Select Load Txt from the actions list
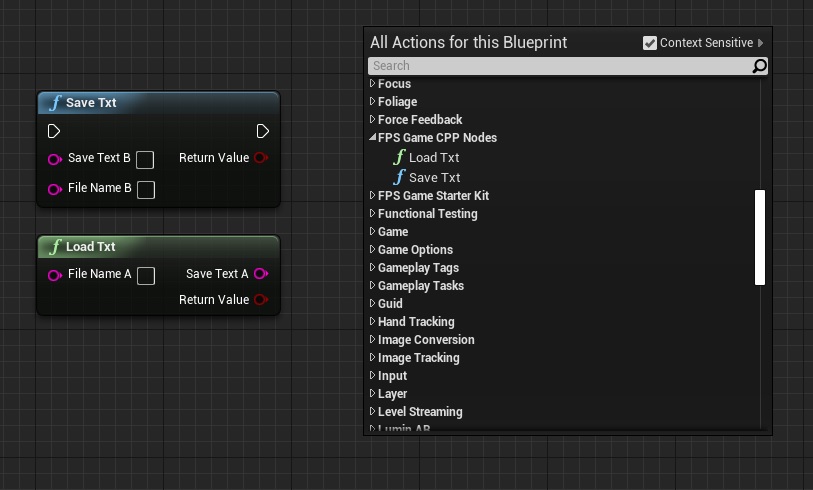Viewport: 813px width, 490px height. [x=433, y=158]
